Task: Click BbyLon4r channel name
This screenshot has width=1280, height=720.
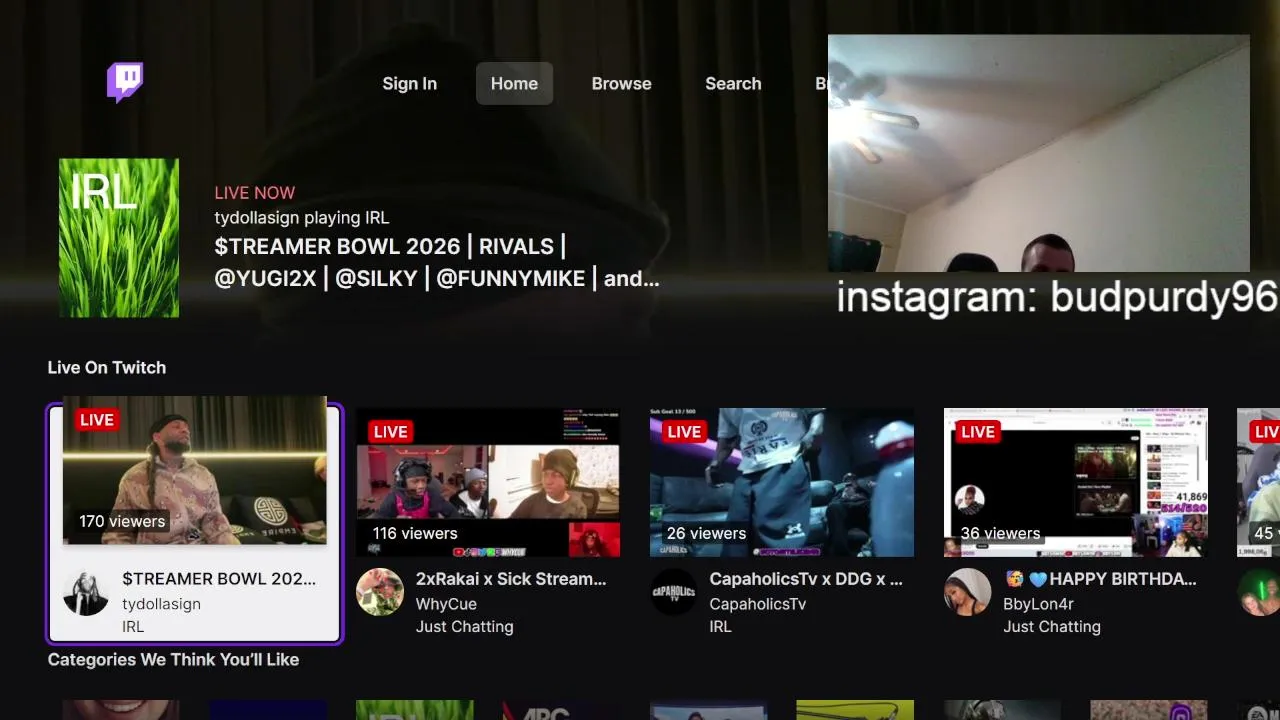Action: coord(1039,604)
